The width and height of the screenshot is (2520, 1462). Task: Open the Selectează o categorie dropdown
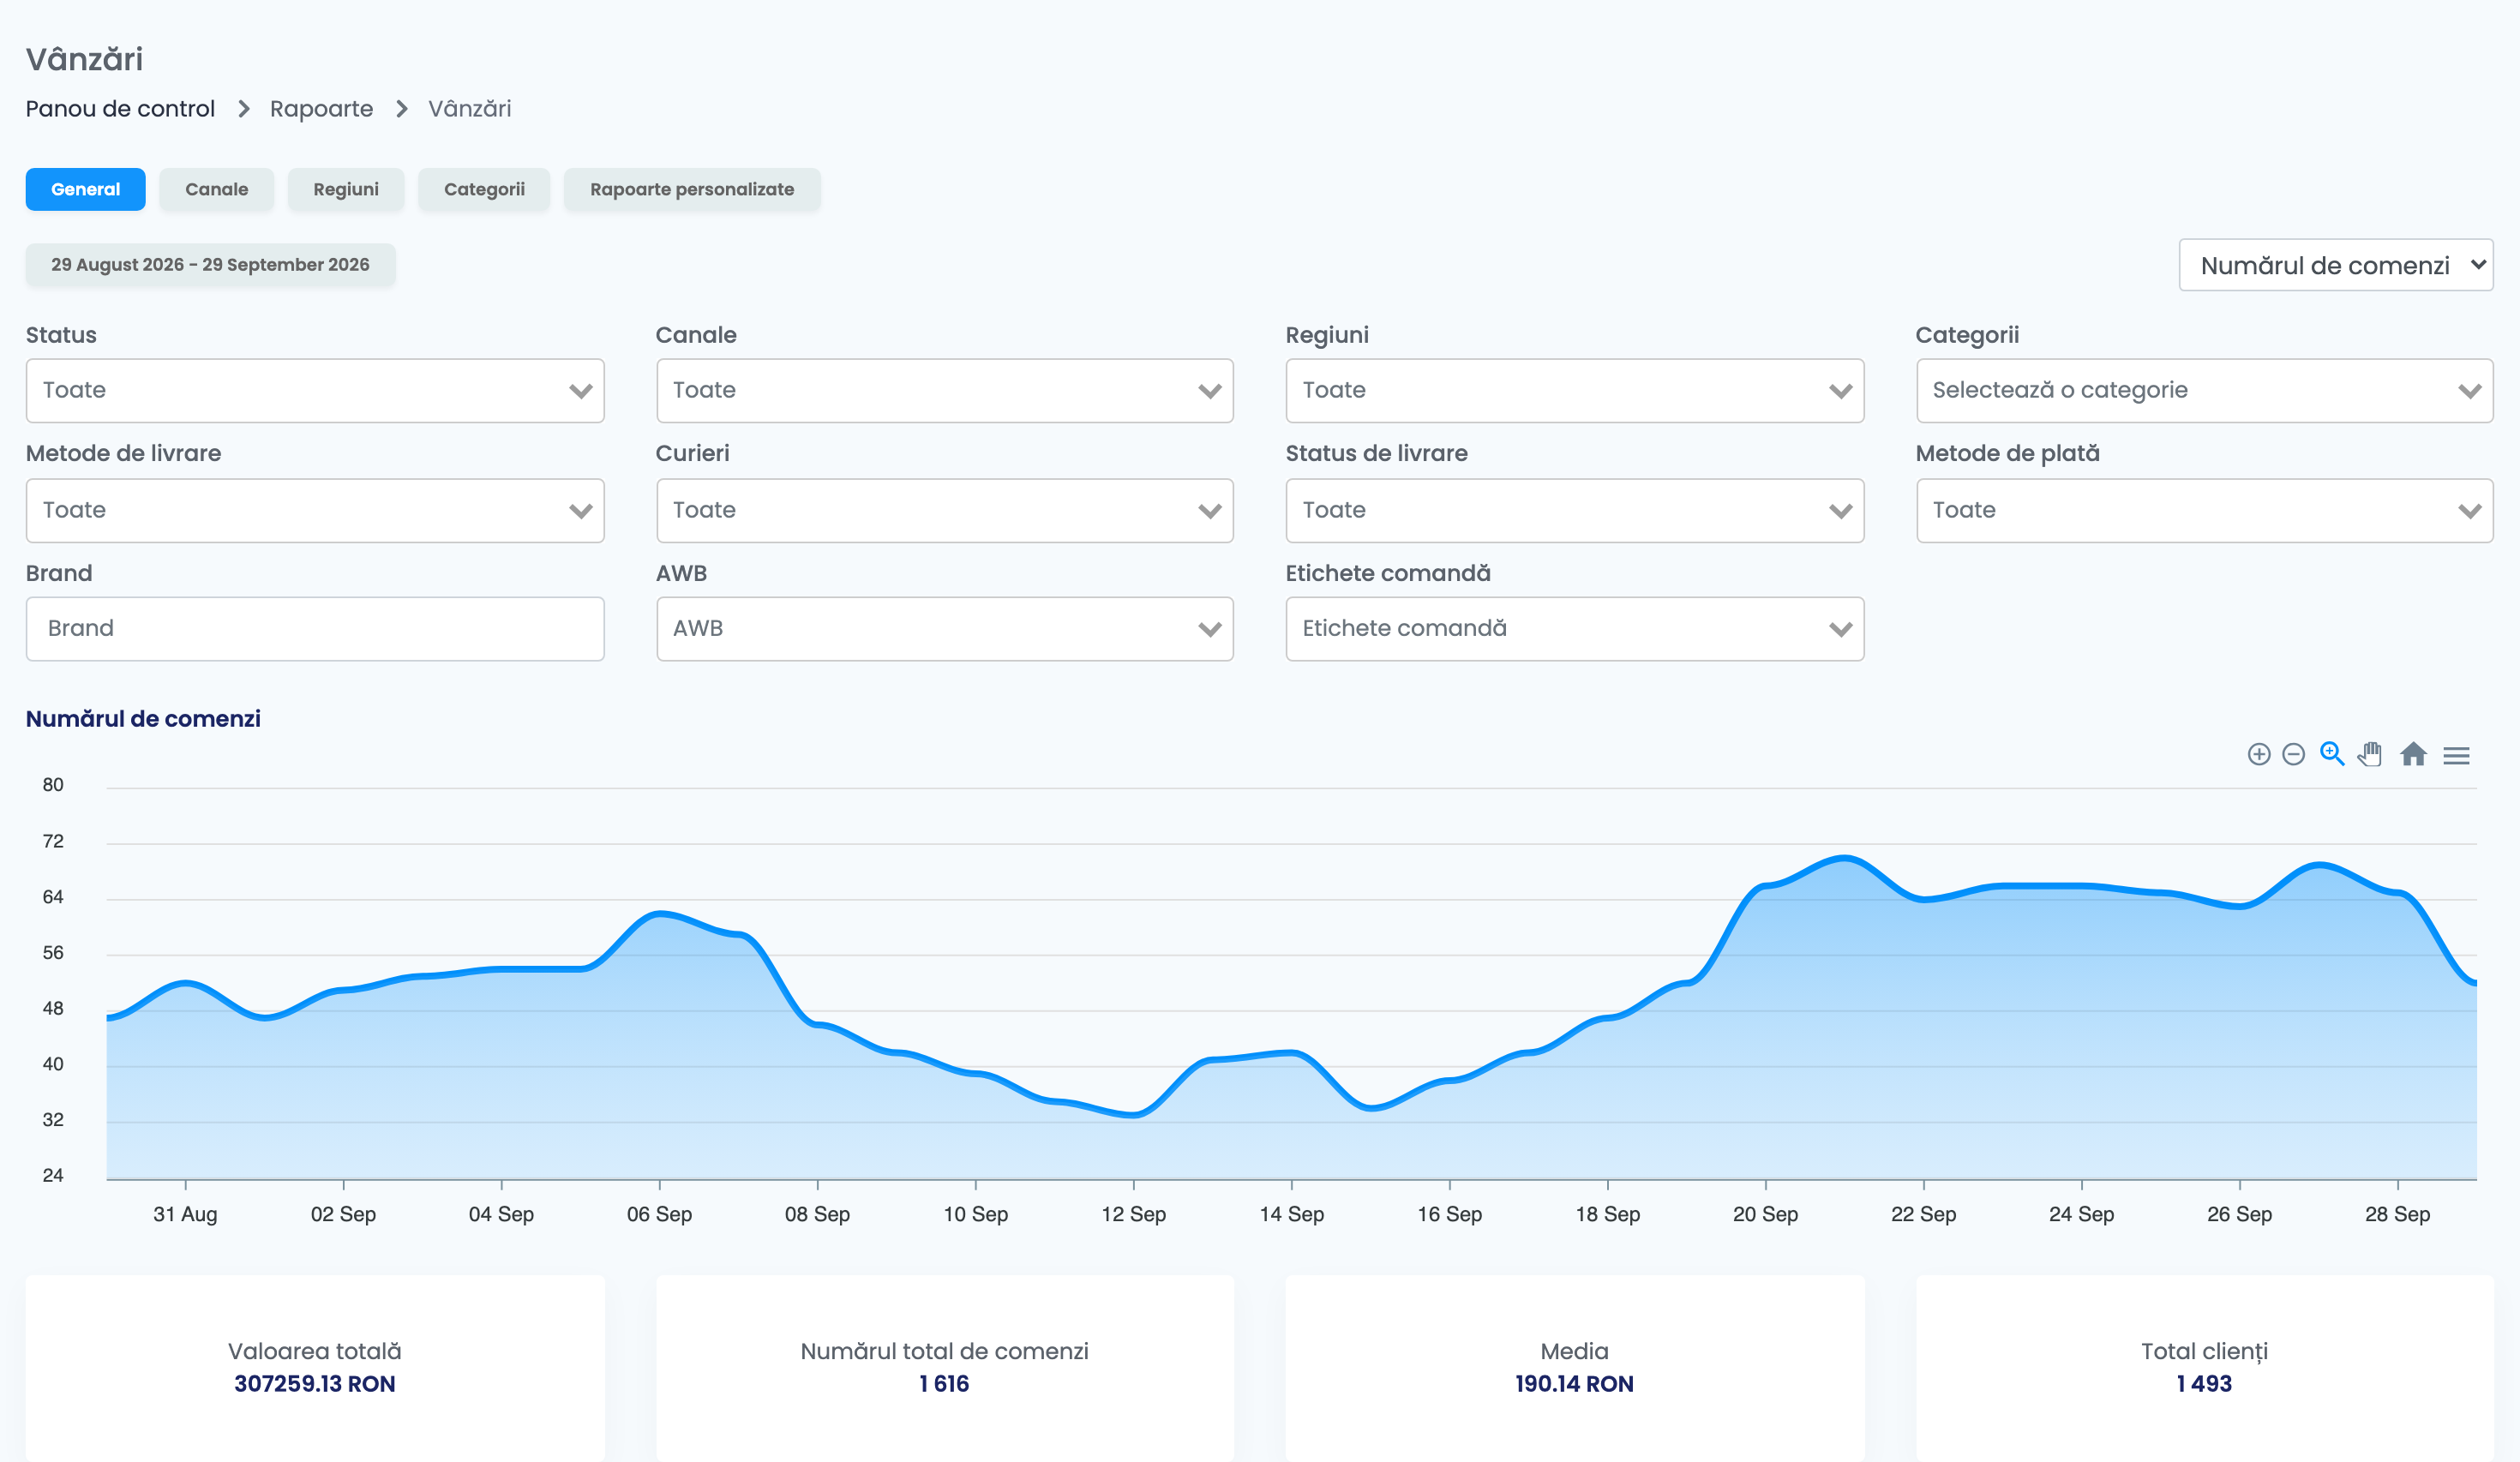click(2204, 390)
